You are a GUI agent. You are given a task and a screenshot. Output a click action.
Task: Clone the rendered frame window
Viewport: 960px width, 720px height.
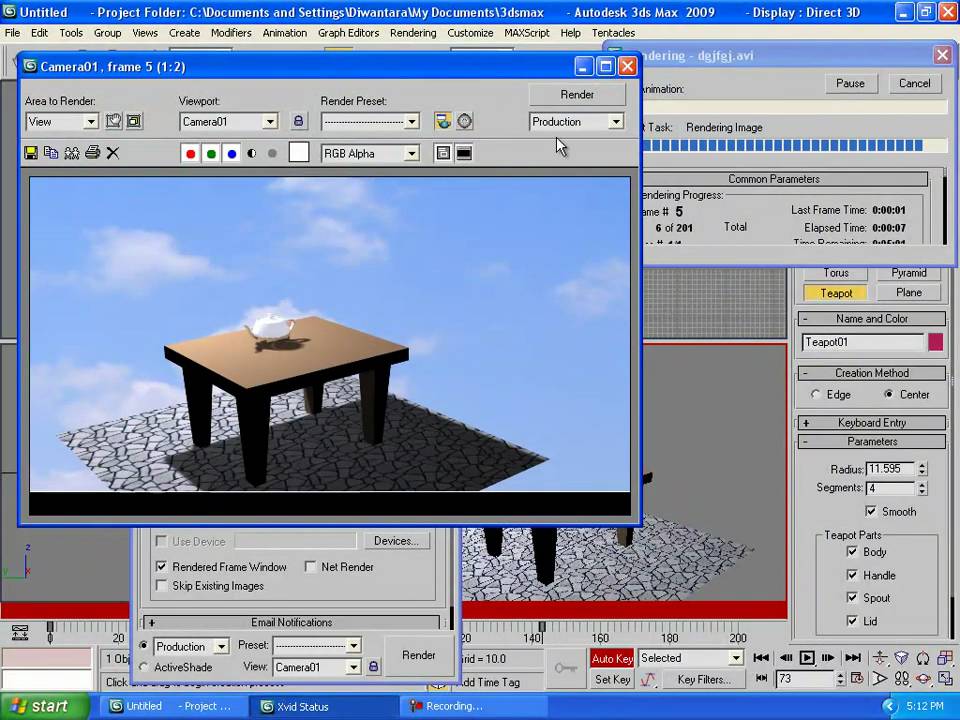72,153
